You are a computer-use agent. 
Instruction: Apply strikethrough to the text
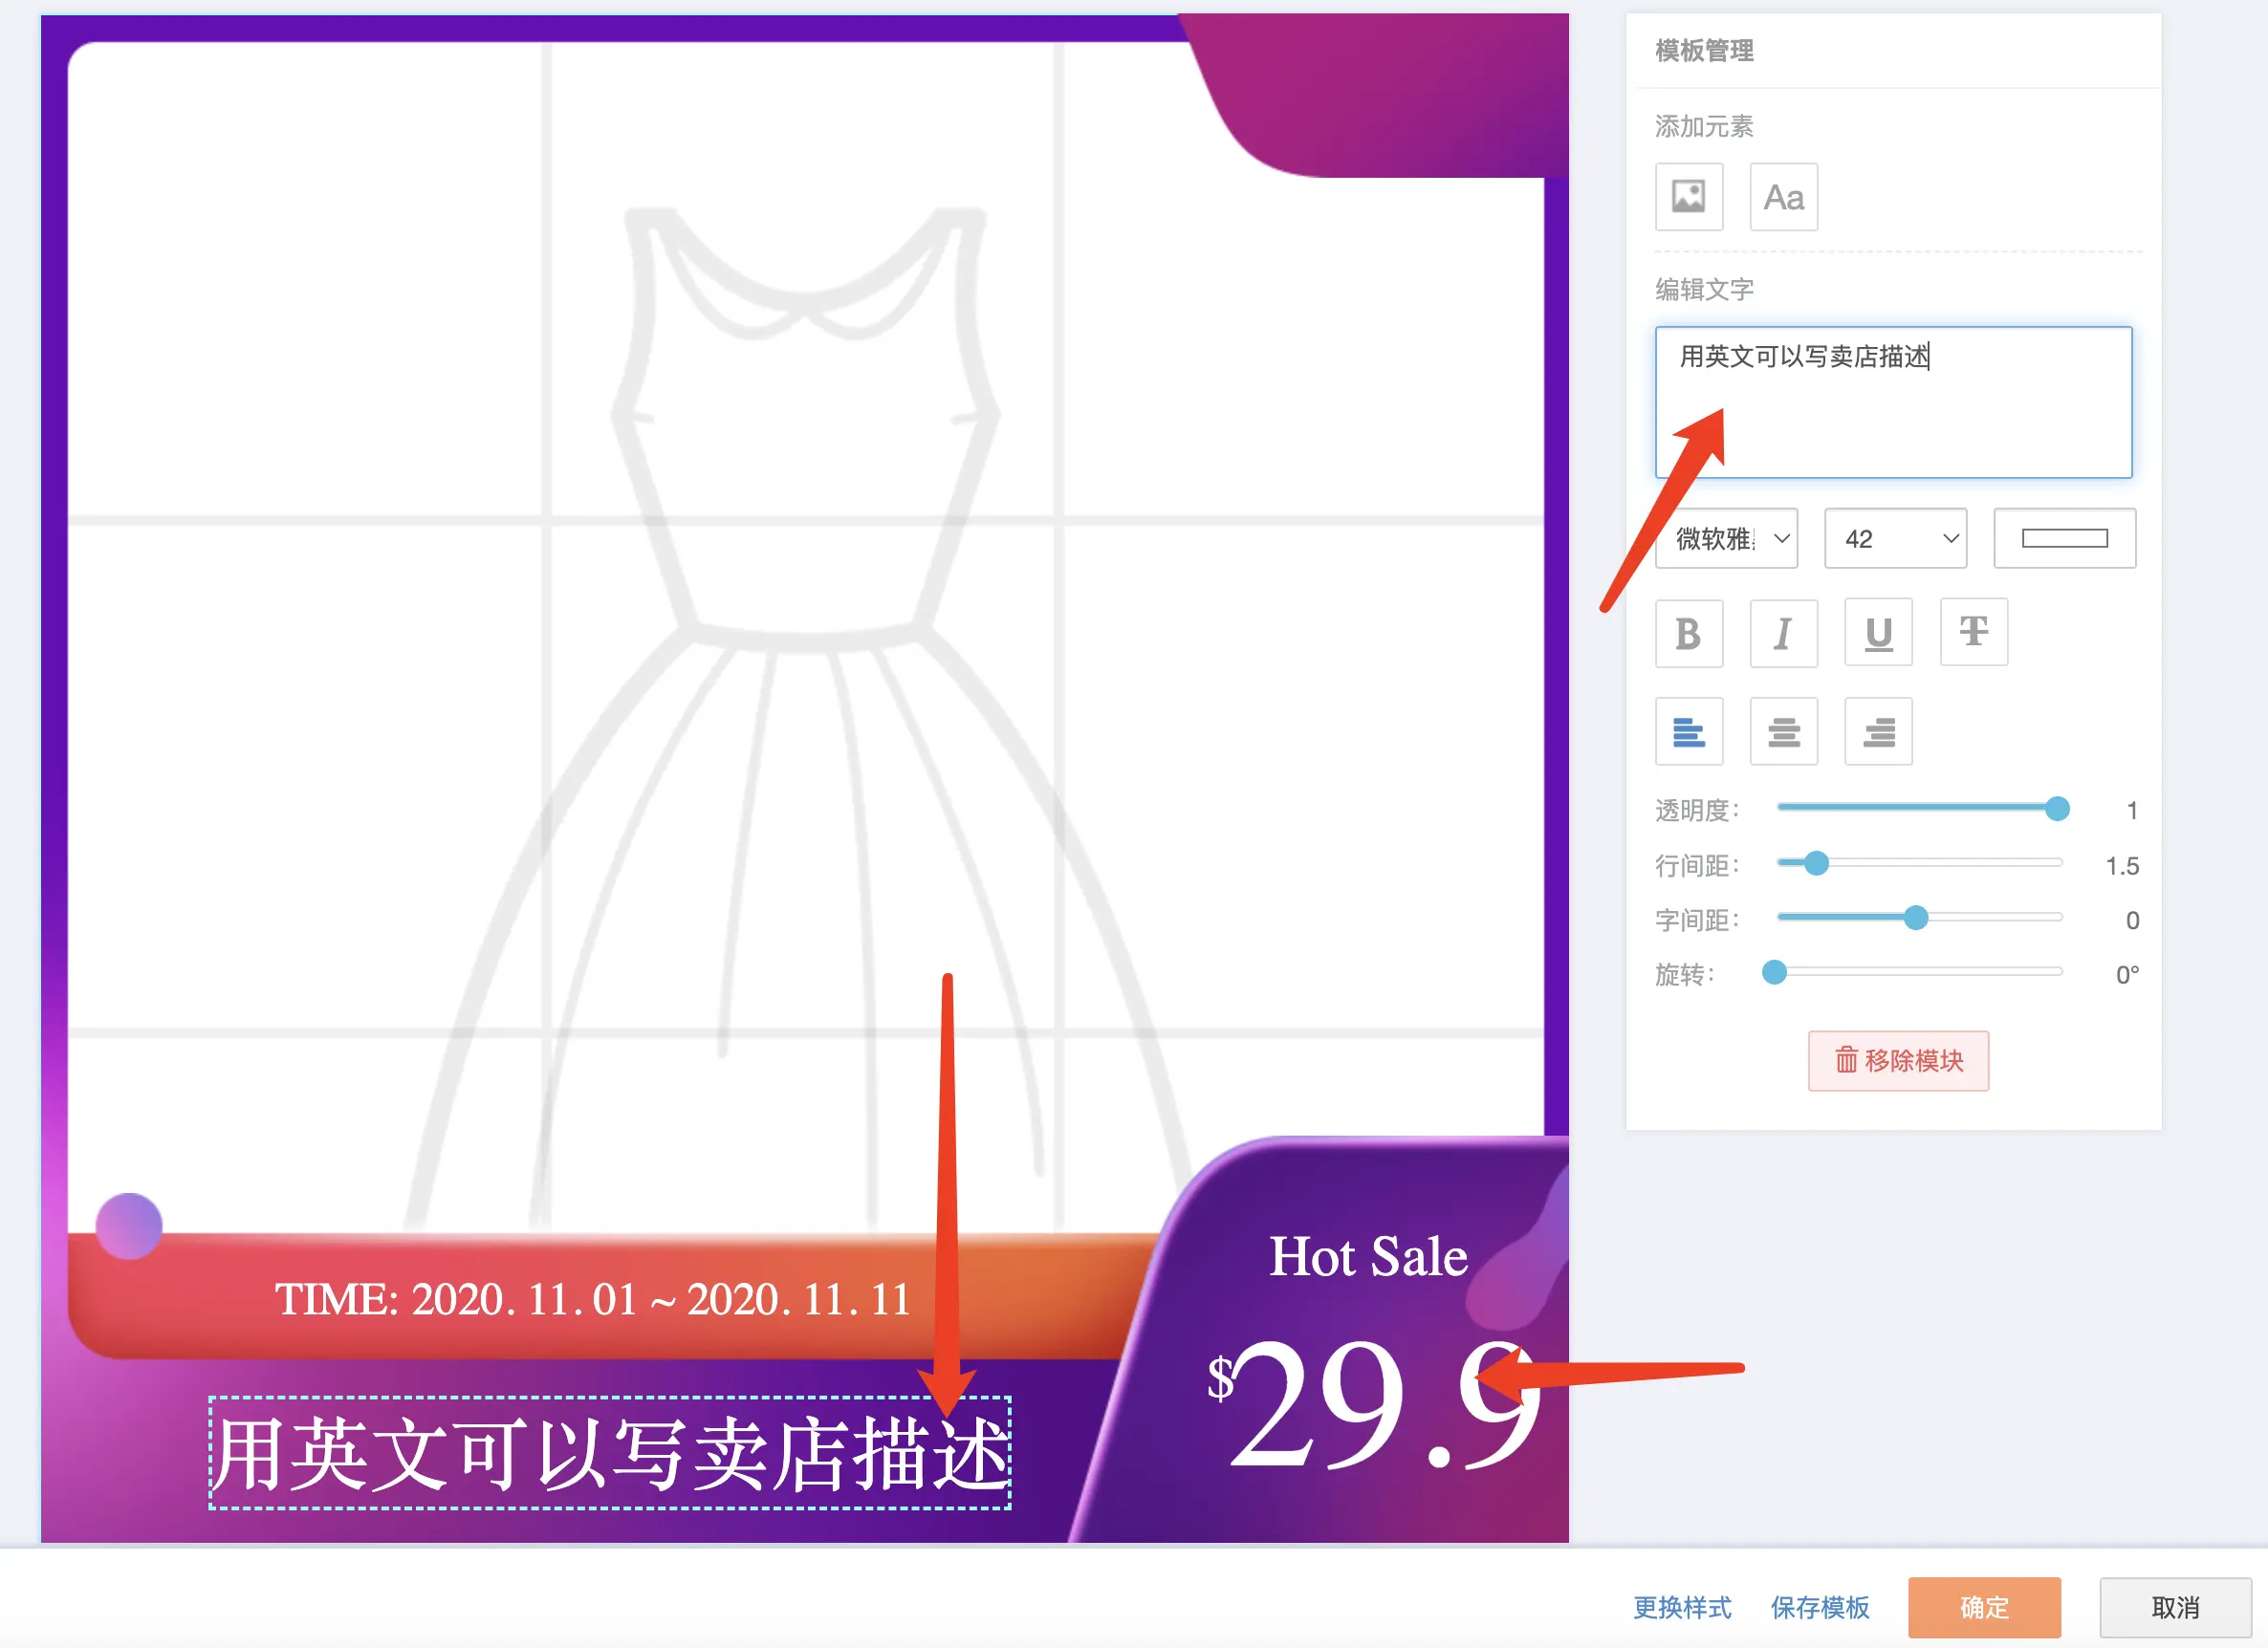1973,633
